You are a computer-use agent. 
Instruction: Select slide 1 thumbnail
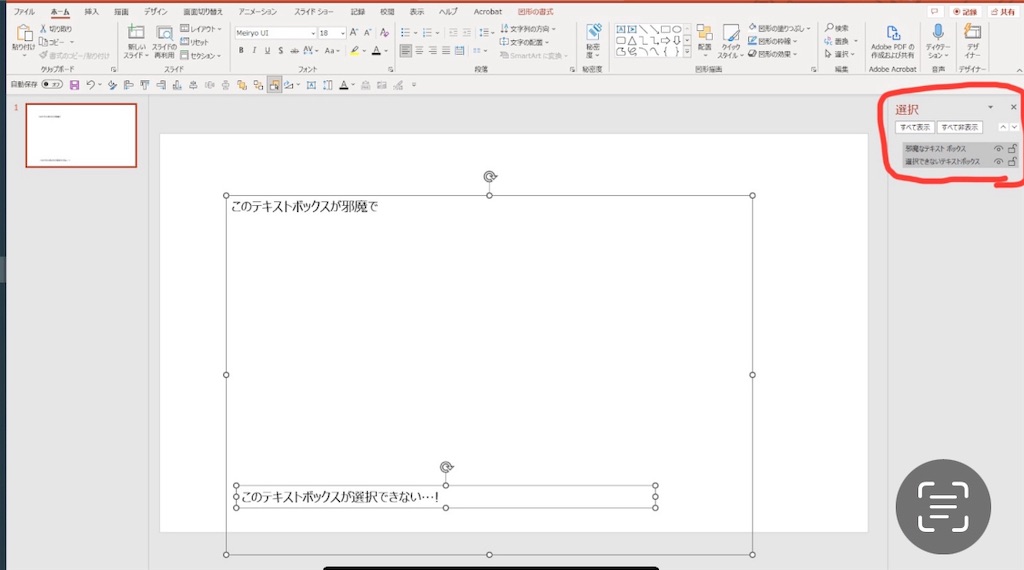(81, 135)
